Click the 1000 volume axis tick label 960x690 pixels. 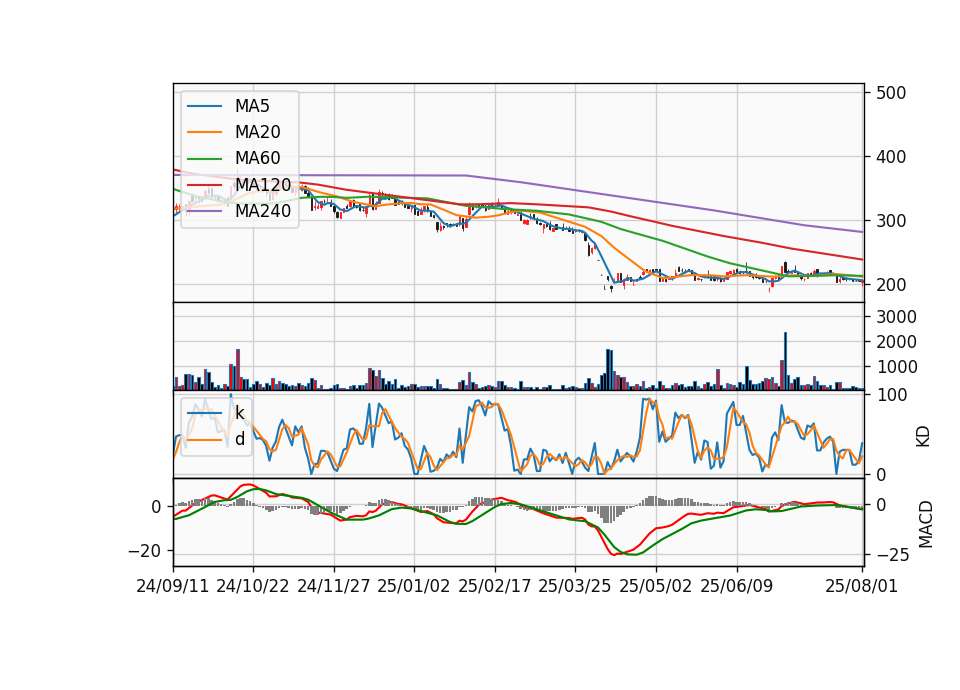(896, 367)
